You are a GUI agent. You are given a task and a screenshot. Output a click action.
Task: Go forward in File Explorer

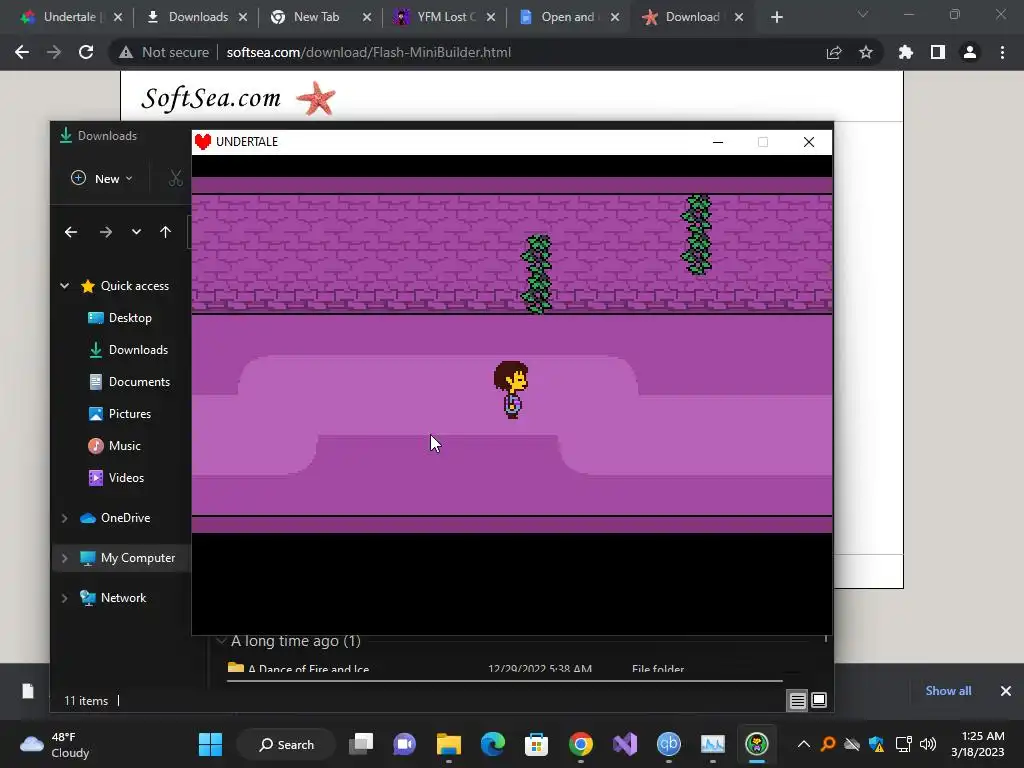pos(106,232)
